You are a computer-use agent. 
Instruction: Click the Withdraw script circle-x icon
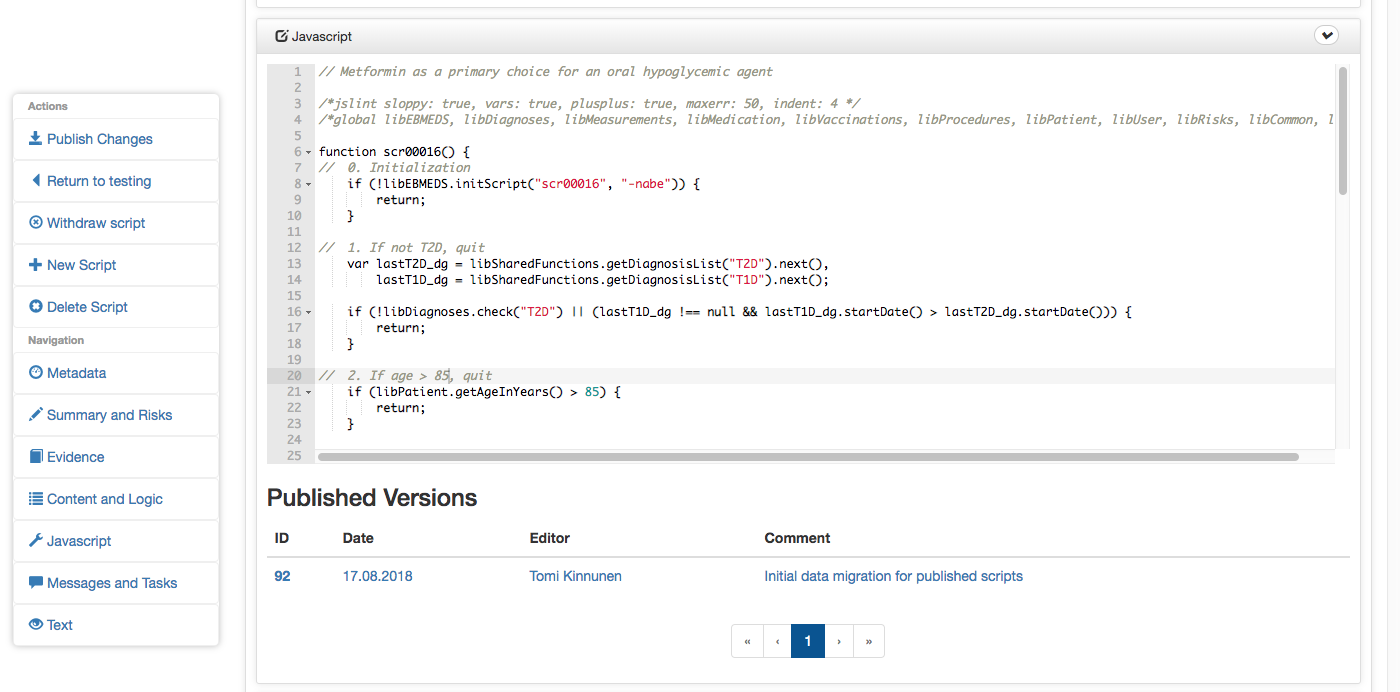35,223
